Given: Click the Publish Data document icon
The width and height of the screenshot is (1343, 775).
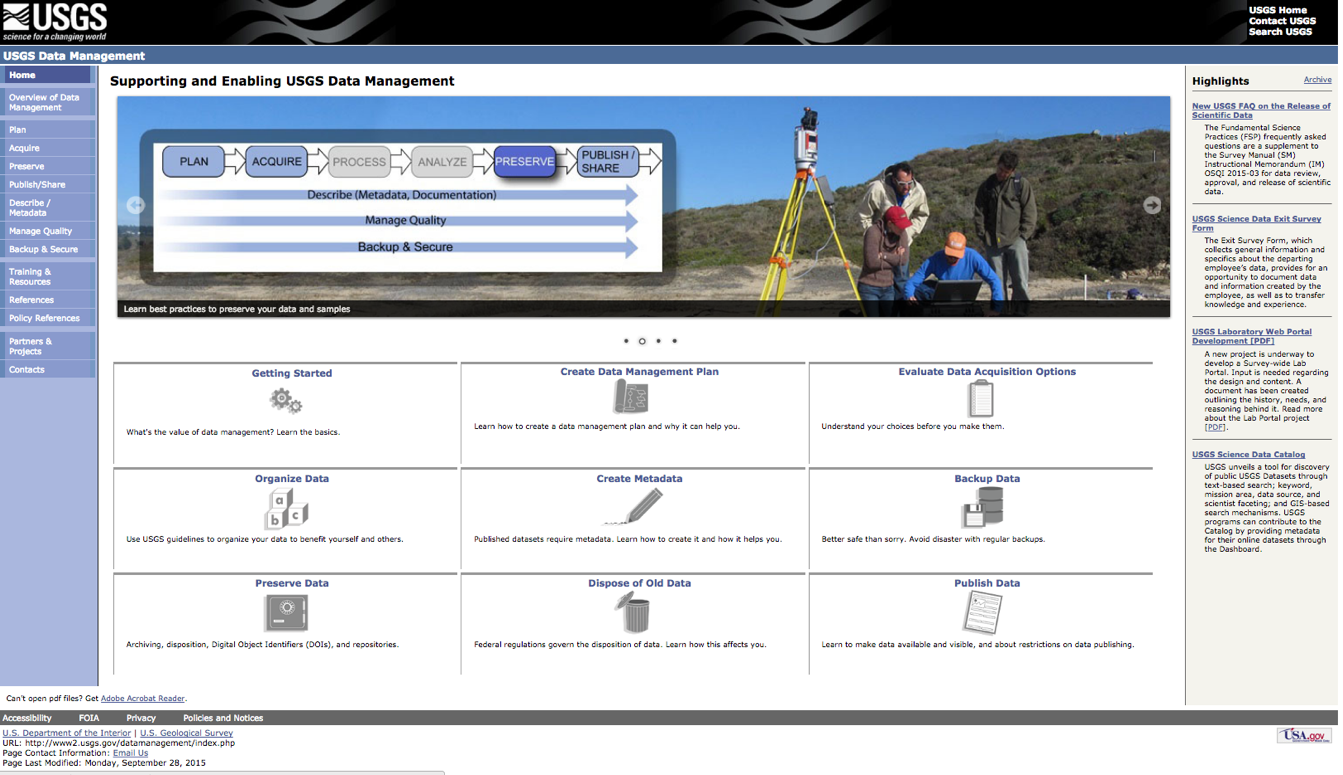Looking at the screenshot, I should (x=981, y=612).
